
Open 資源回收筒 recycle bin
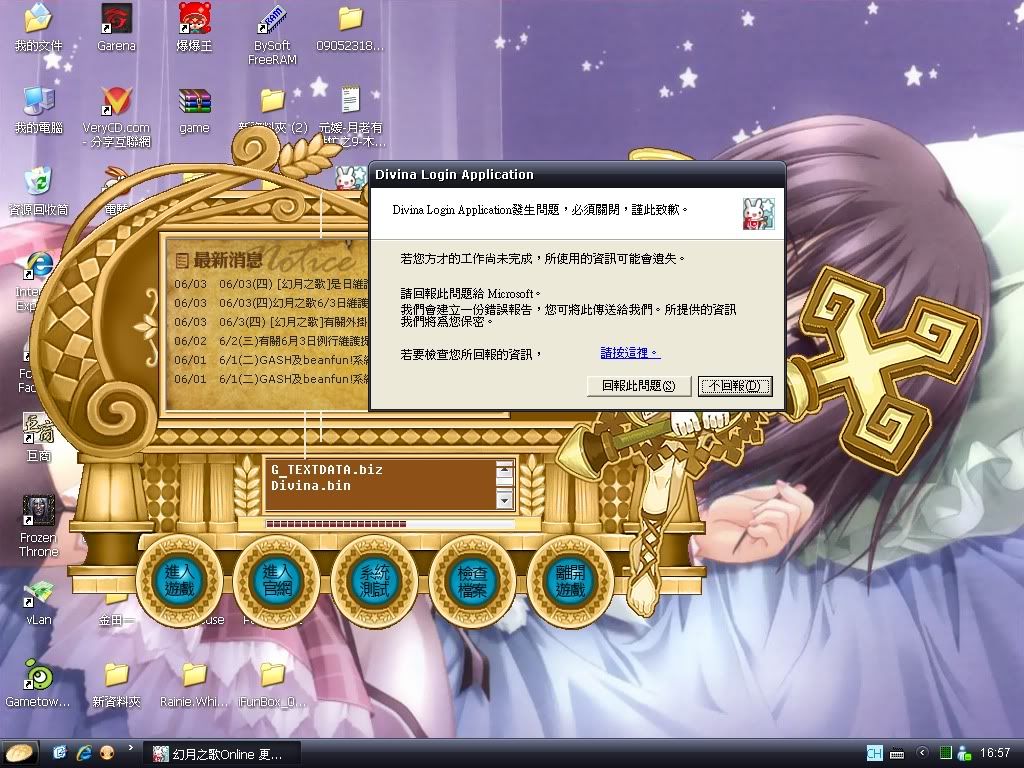tap(38, 191)
